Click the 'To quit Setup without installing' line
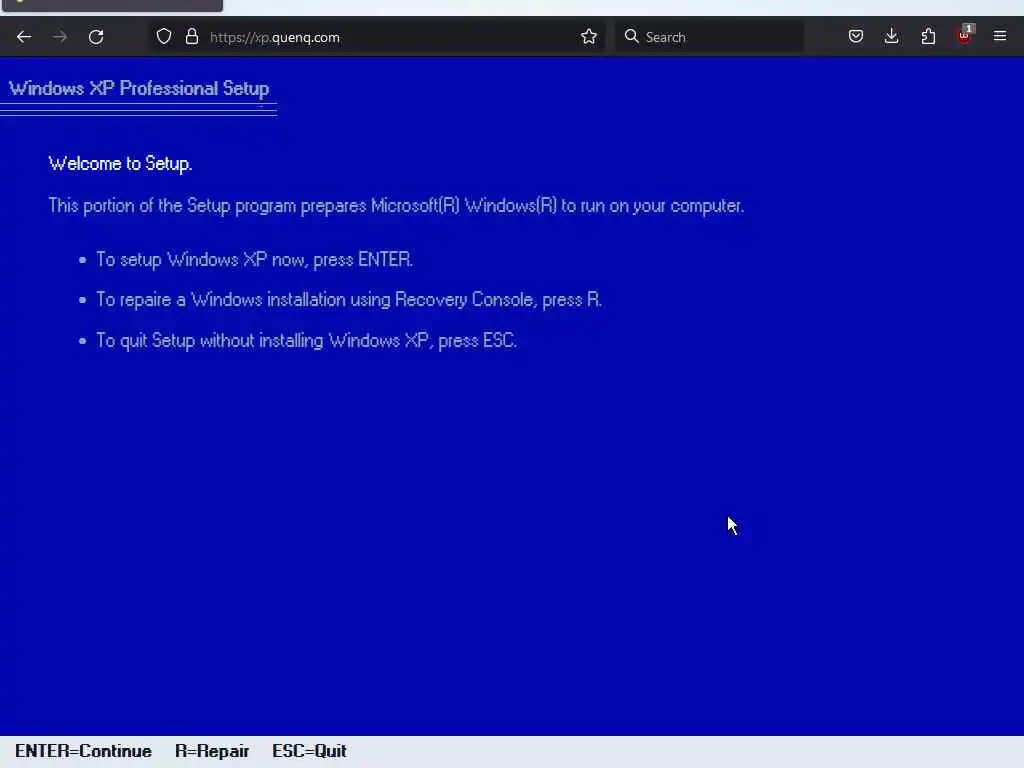Image resolution: width=1024 pixels, height=768 pixels. point(306,340)
